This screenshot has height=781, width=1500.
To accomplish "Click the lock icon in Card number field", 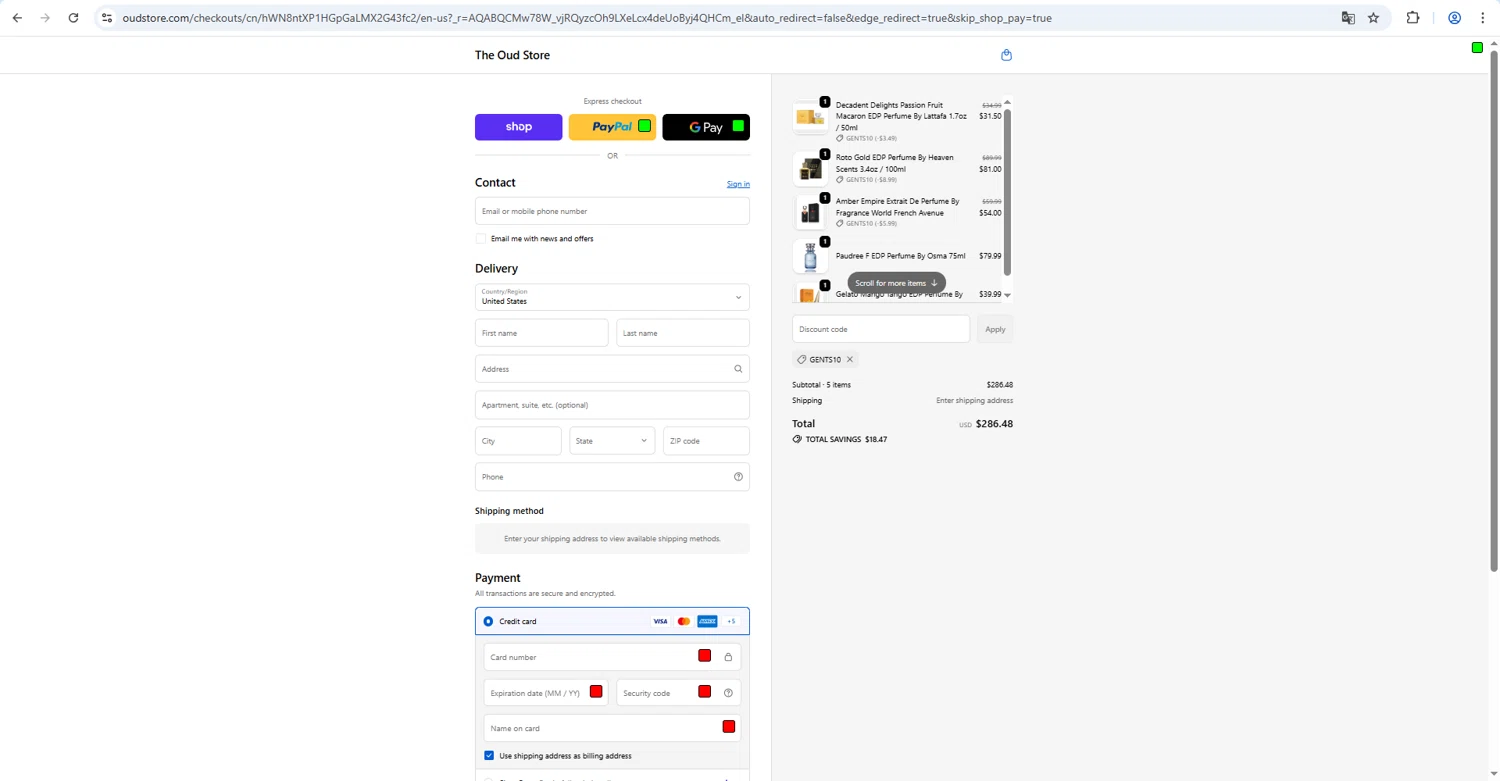I will (728, 657).
